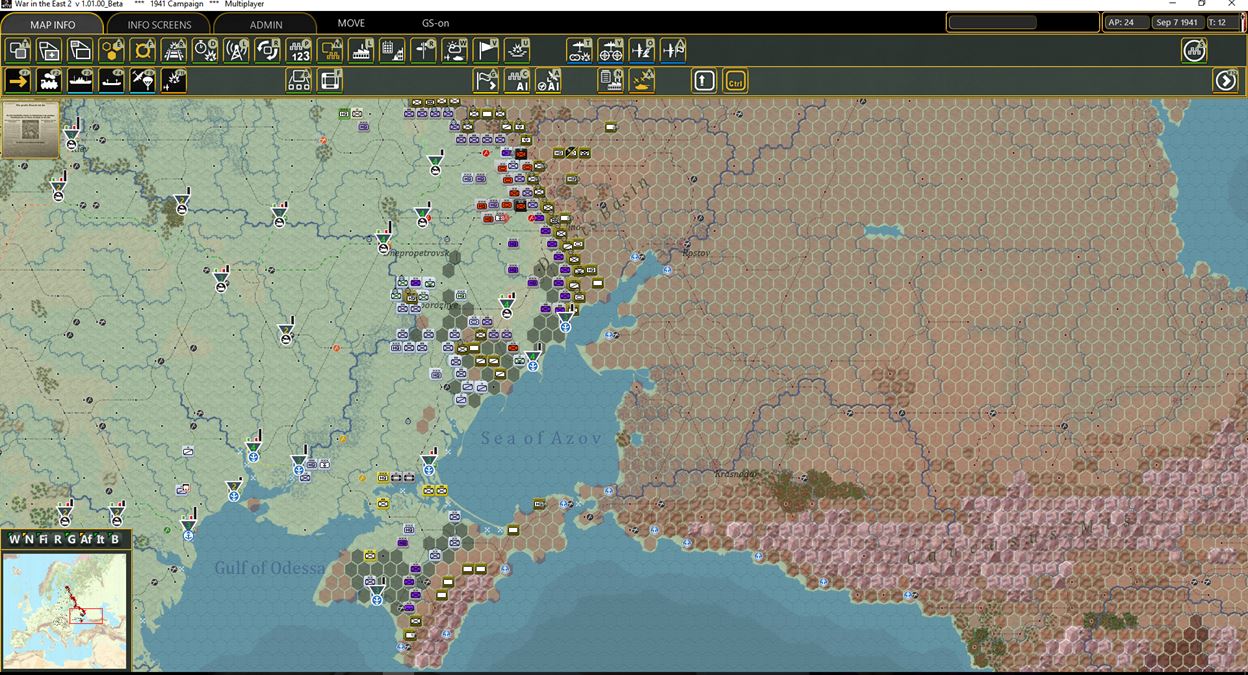Open the AI air assist icon
Screen dimensions: 1248x675
point(548,81)
